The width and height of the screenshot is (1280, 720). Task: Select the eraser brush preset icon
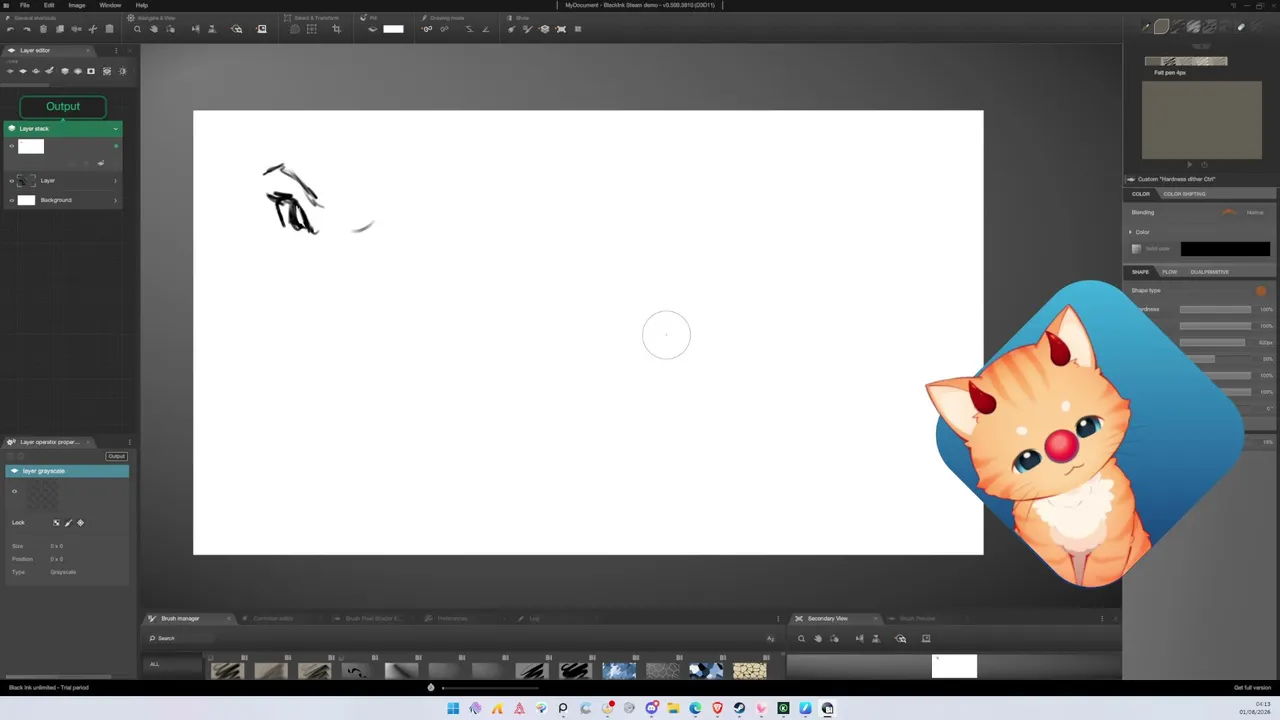[x=1241, y=27]
